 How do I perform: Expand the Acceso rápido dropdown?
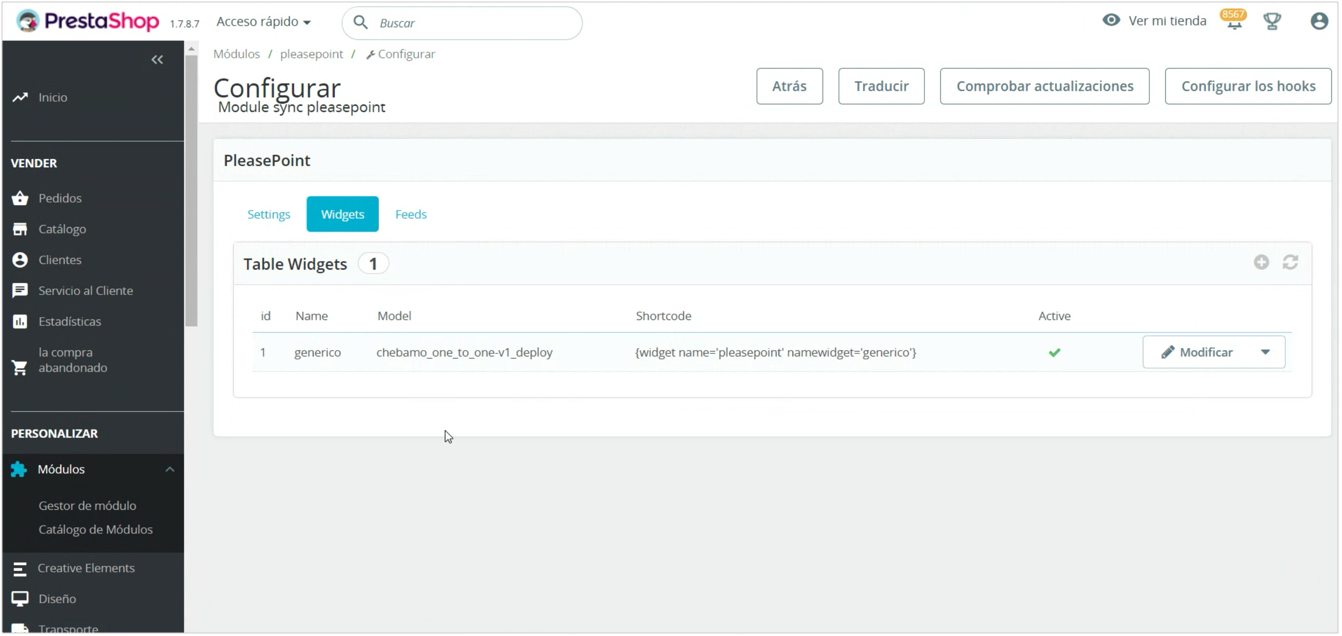pos(263,22)
